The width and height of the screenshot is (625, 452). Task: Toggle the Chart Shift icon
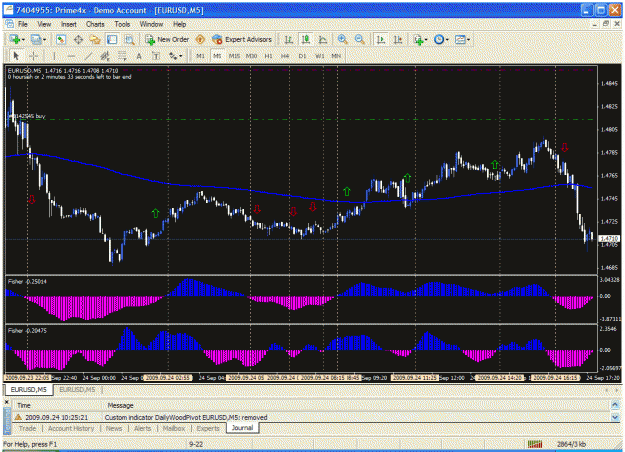[398, 39]
